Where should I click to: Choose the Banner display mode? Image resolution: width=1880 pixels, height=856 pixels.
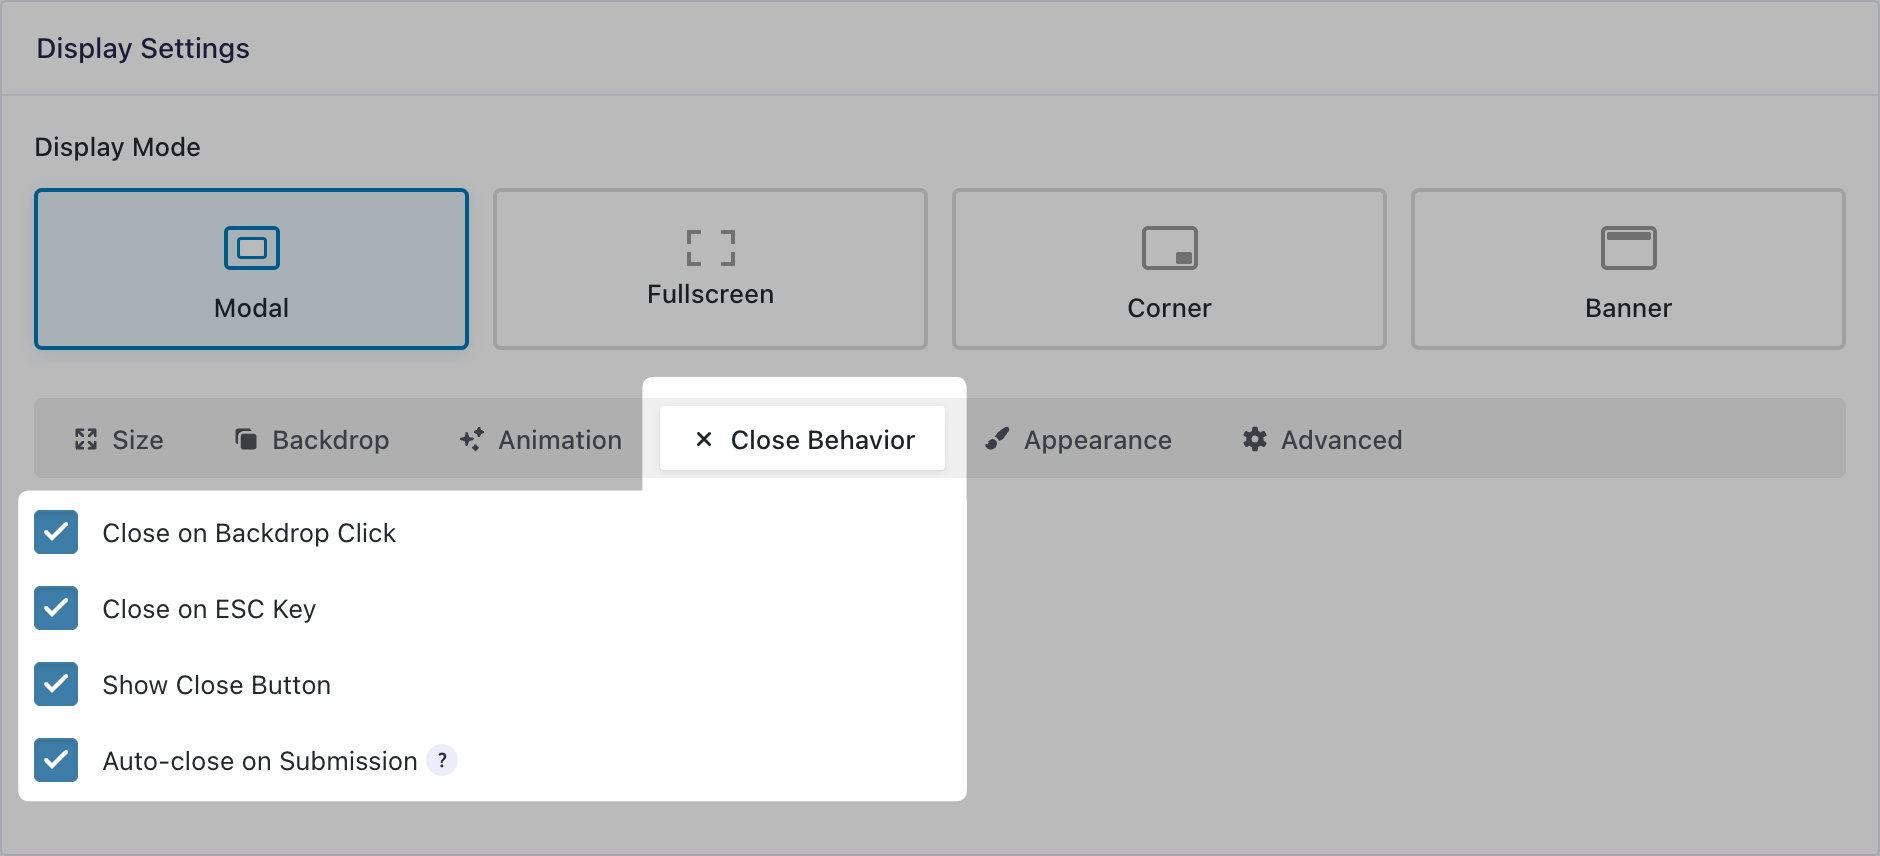click(x=1628, y=269)
